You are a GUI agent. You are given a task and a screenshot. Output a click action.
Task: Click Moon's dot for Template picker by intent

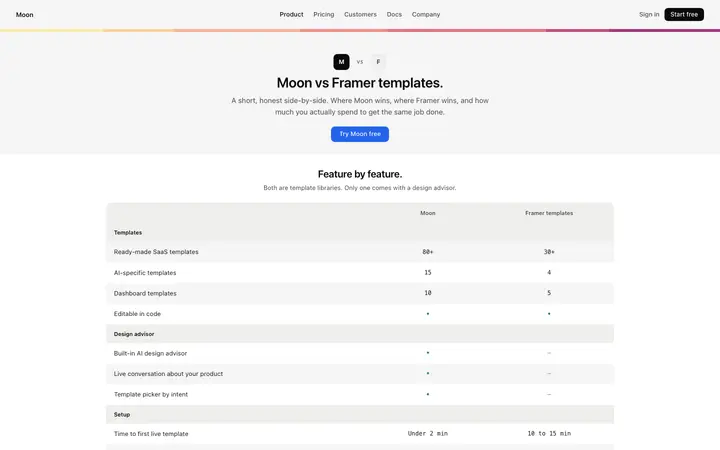428,394
